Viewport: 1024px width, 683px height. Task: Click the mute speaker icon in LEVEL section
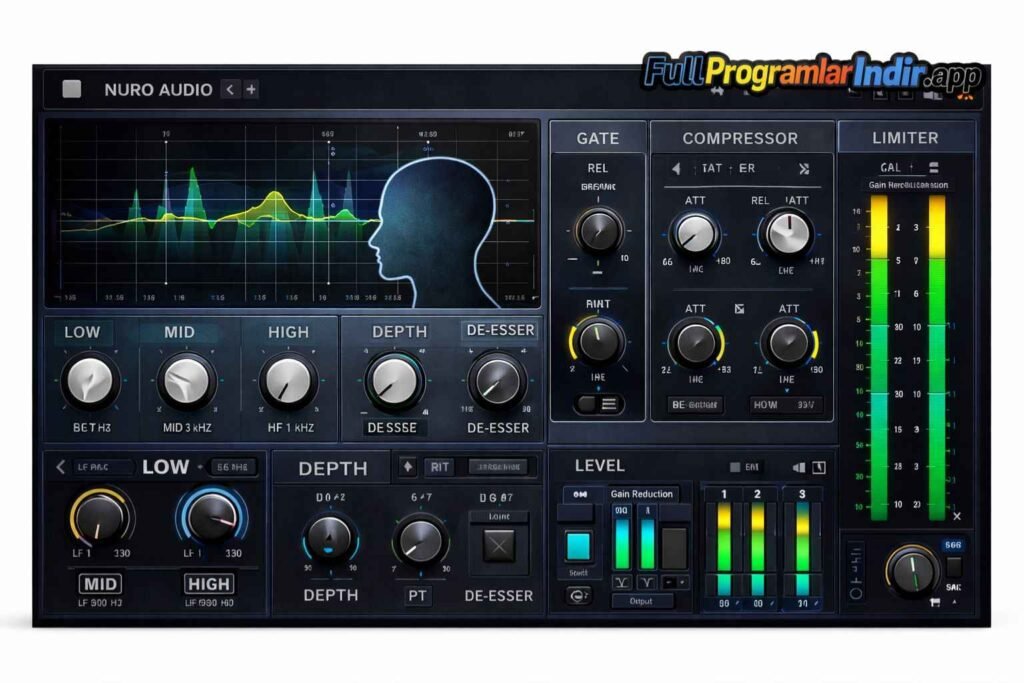pyautogui.click(x=800, y=467)
